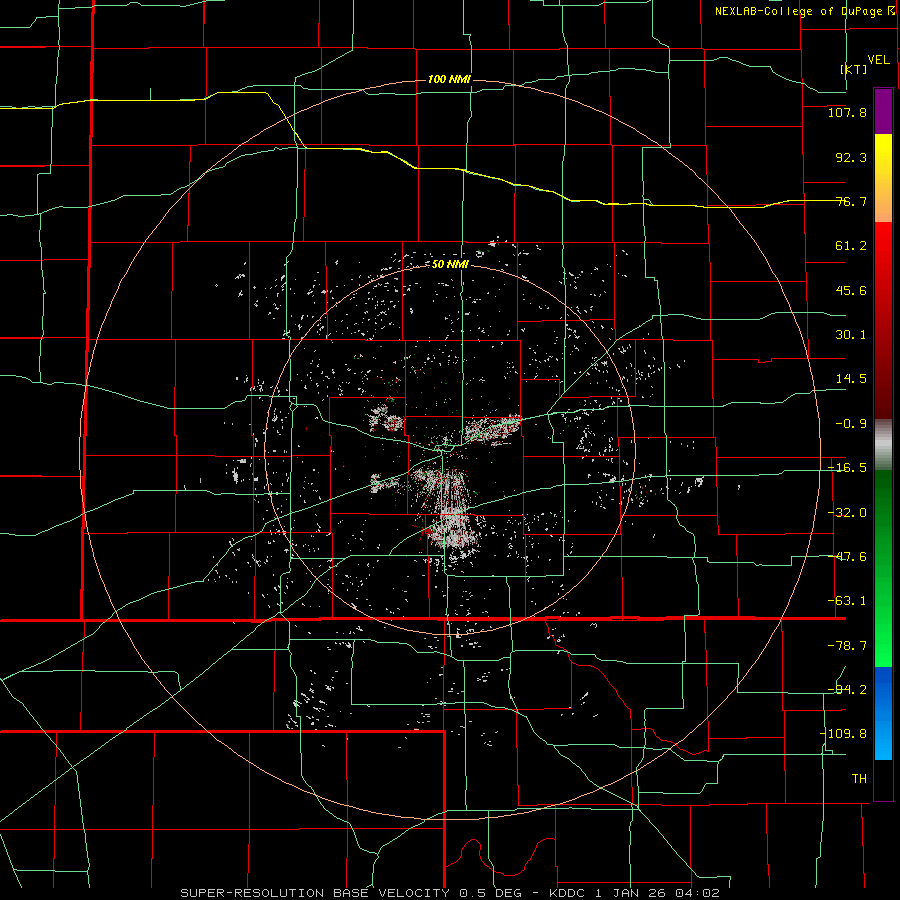Click the 92.3 legend value
900x900 pixels.
coord(851,157)
